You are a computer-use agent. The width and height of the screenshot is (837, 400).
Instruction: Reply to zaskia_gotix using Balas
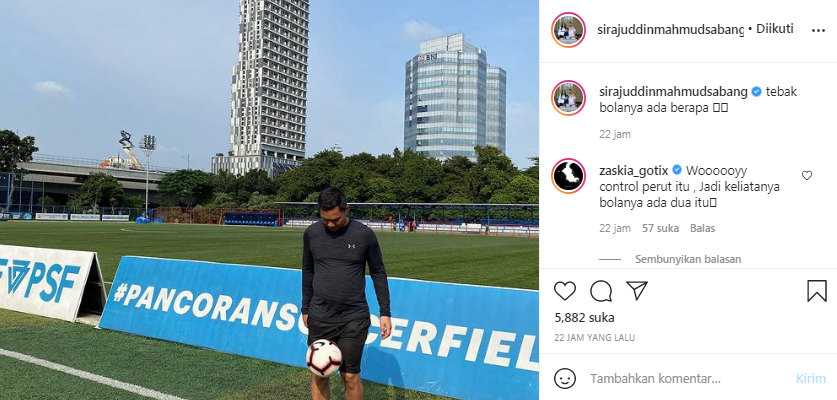pyautogui.click(x=702, y=228)
